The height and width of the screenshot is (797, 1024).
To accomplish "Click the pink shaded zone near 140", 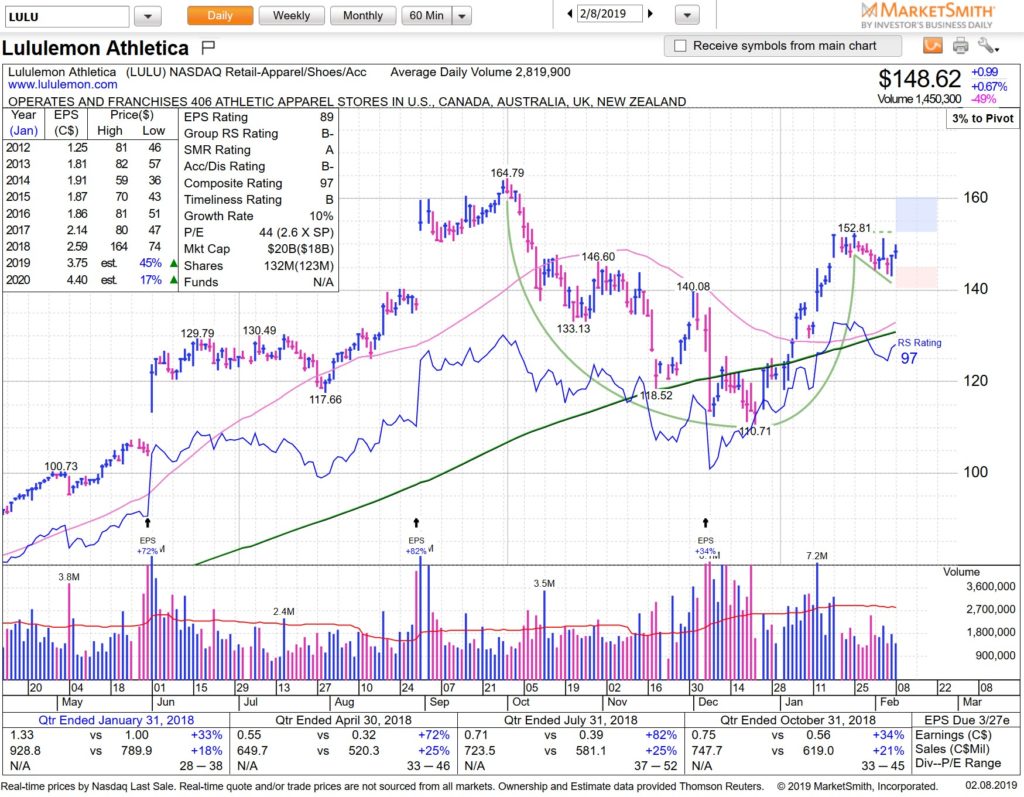I will (916, 278).
